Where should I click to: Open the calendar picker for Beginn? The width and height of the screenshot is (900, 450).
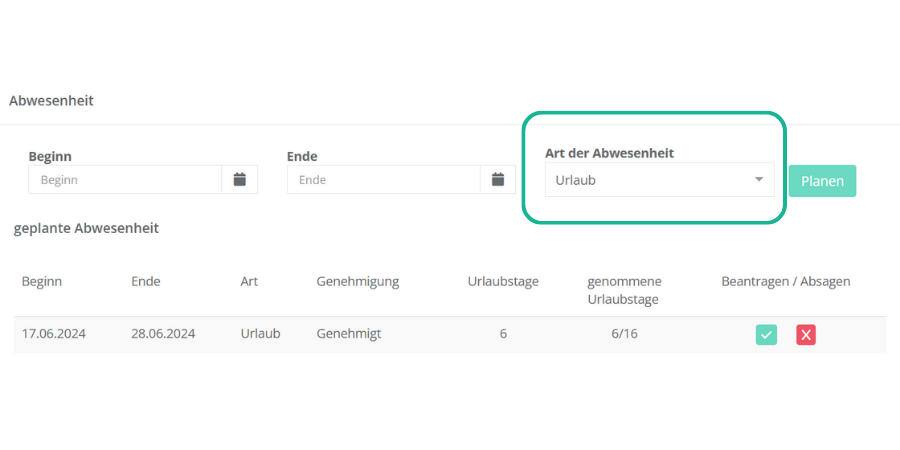tap(239, 180)
